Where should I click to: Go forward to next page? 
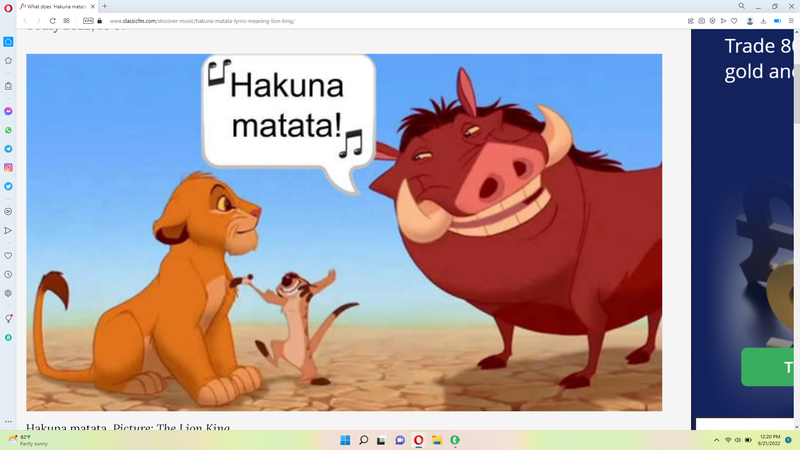38,21
